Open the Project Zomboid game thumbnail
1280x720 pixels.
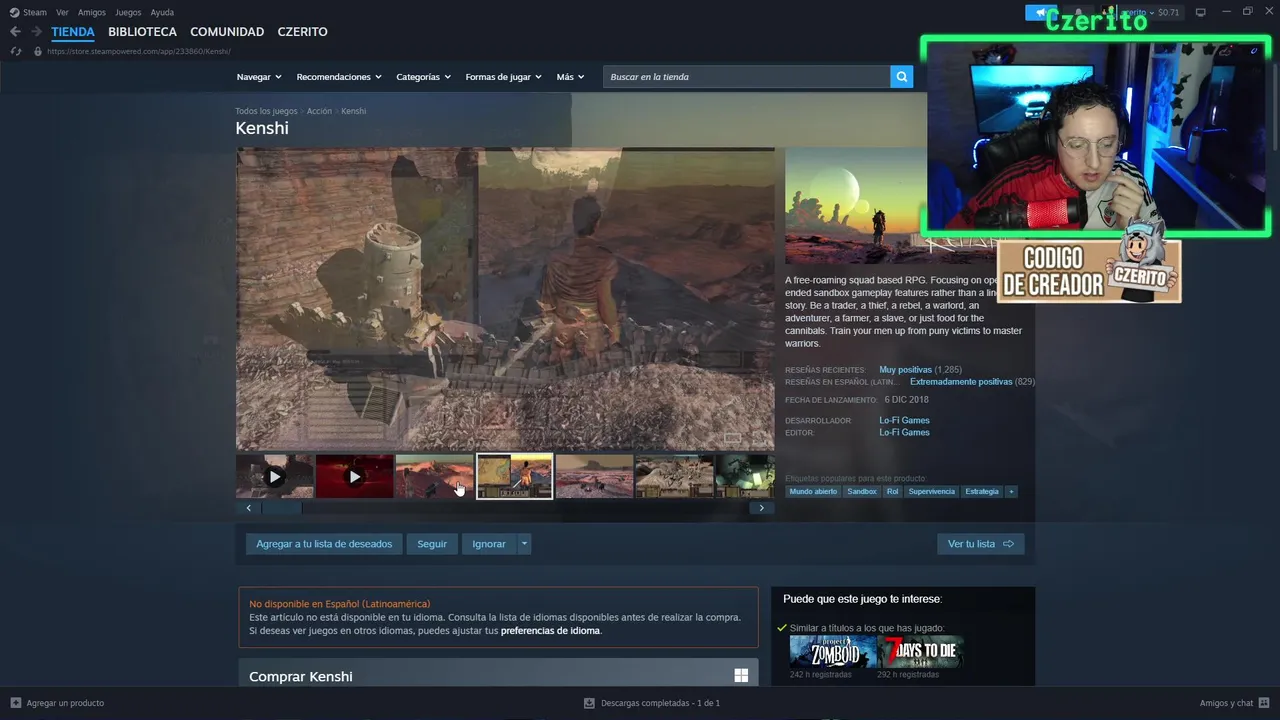[833, 652]
